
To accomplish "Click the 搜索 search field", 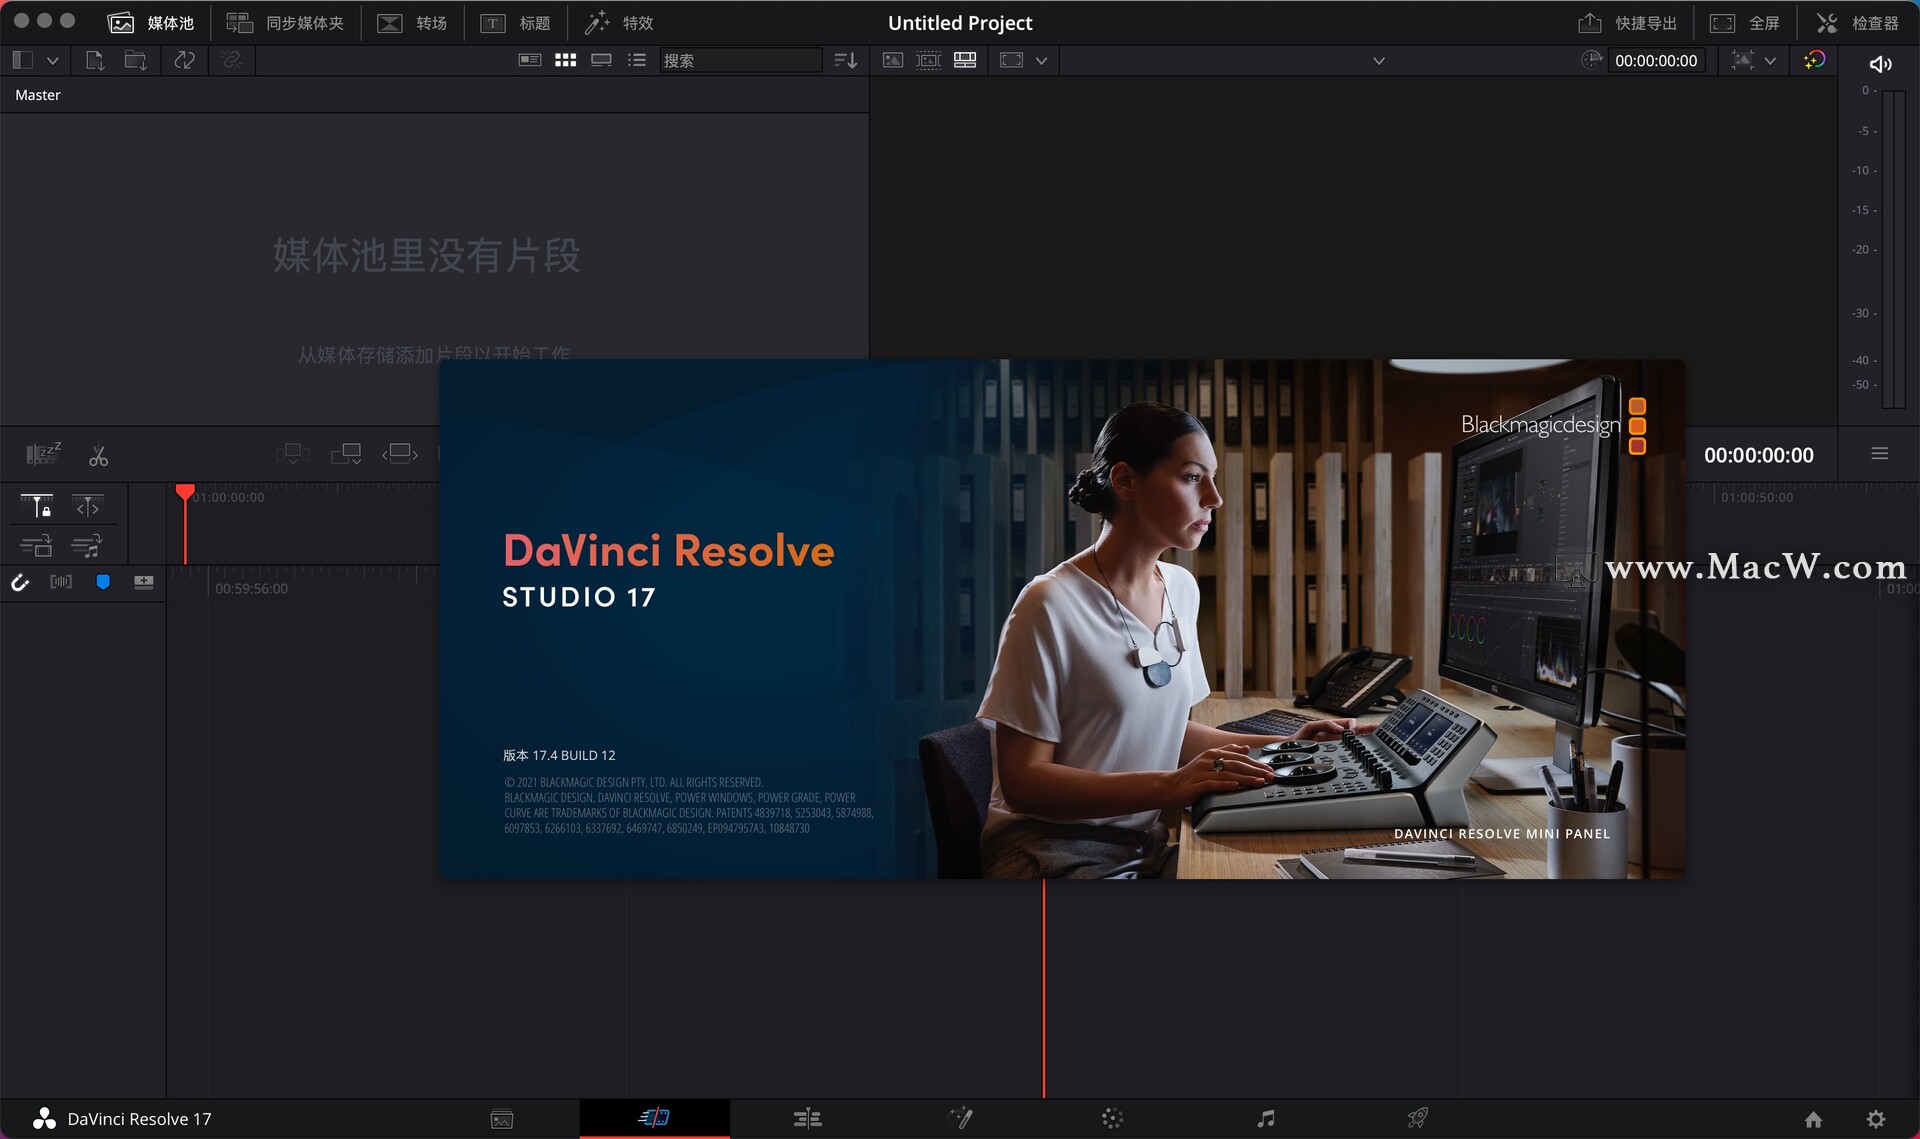I will point(740,60).
